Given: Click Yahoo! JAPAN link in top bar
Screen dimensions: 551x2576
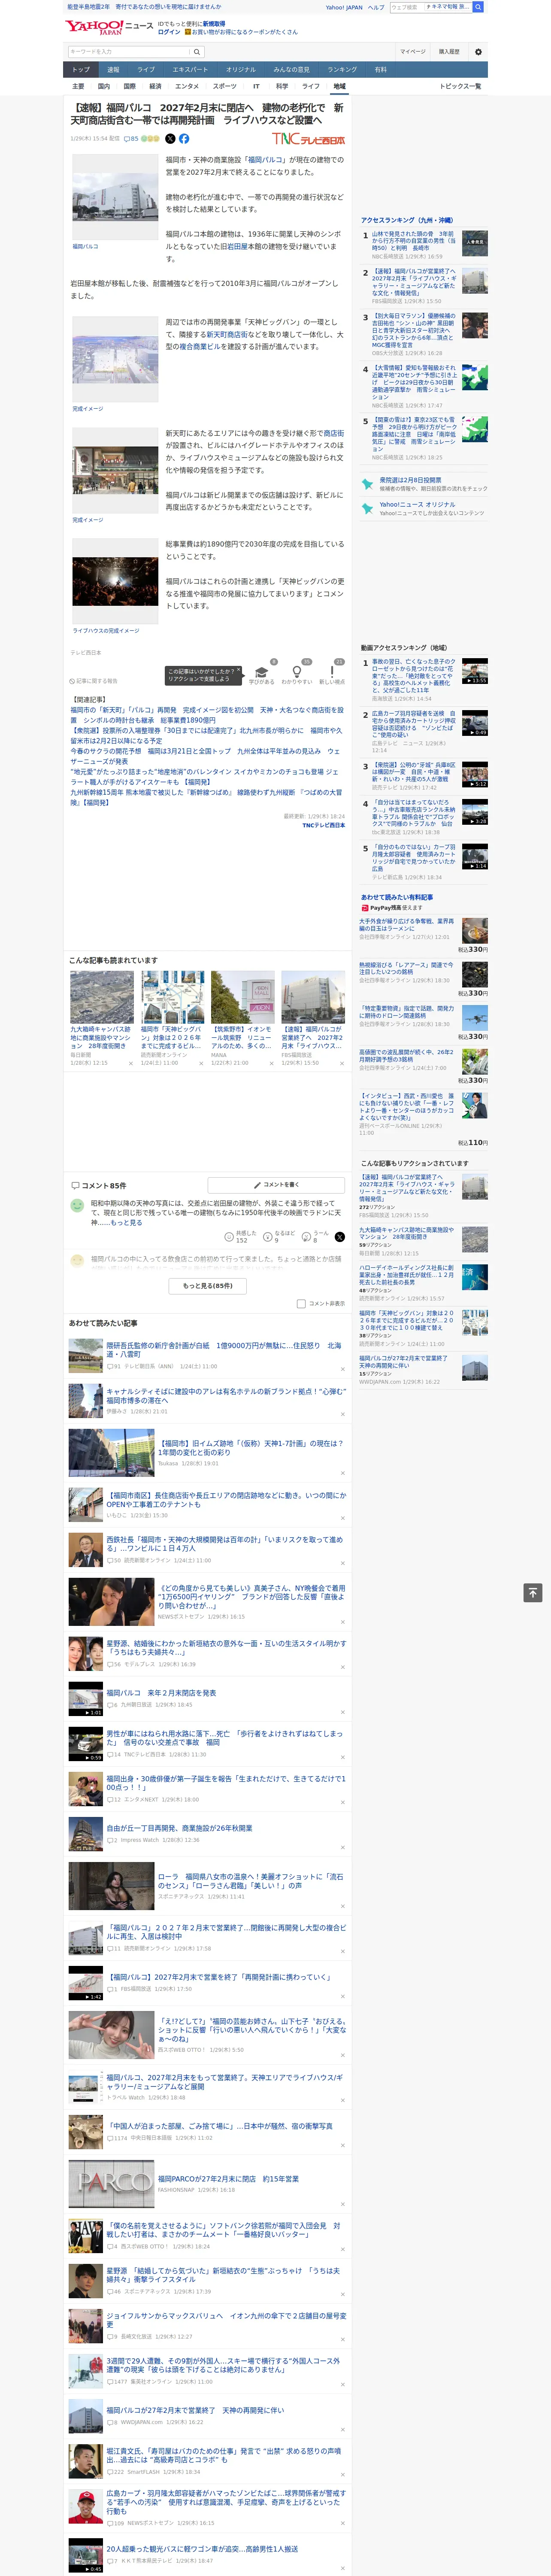Looking at the screenshot, I should (x=344, y=7).
